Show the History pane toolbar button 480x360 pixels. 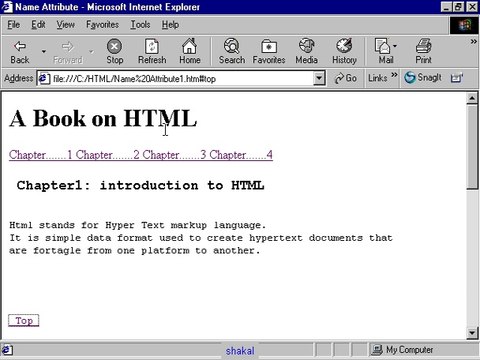pyautogui.click(x=344, y=52)
